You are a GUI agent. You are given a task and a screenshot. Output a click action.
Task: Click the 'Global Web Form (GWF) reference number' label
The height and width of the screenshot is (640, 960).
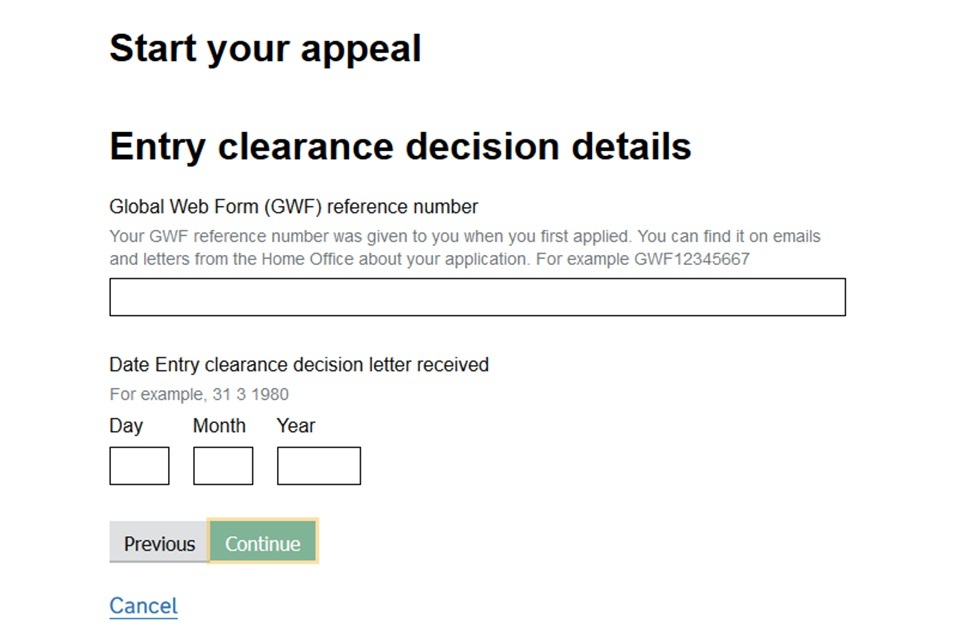[x=293, y=207]
